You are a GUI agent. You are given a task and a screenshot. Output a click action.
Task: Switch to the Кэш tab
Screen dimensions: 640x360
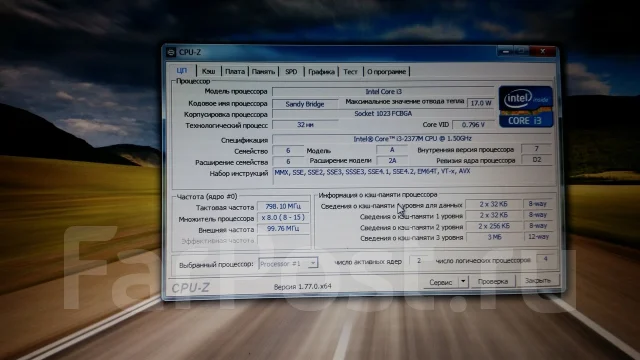[209, 71]
